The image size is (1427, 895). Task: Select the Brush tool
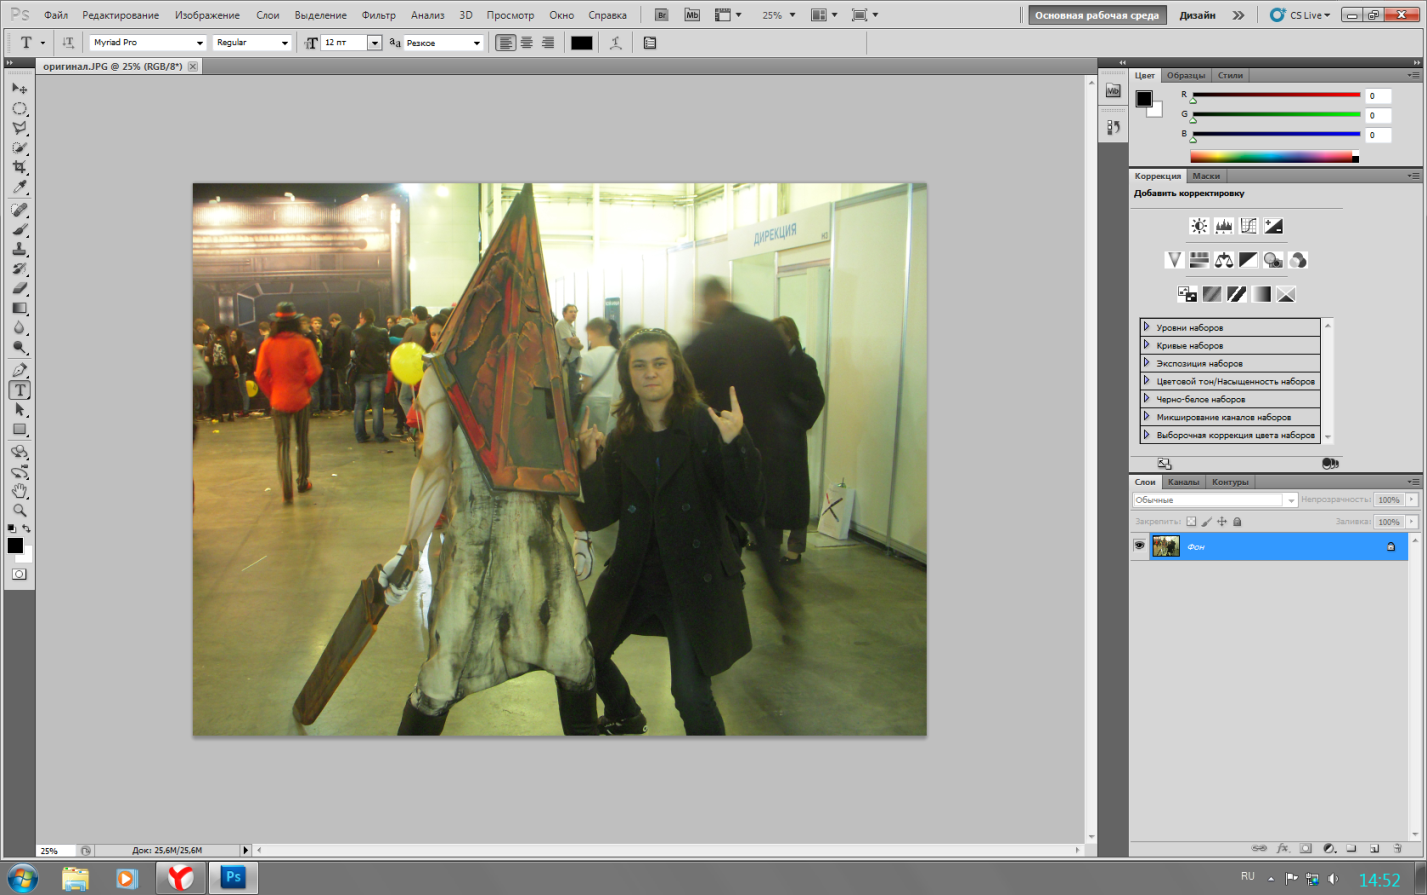pos(19,230)
